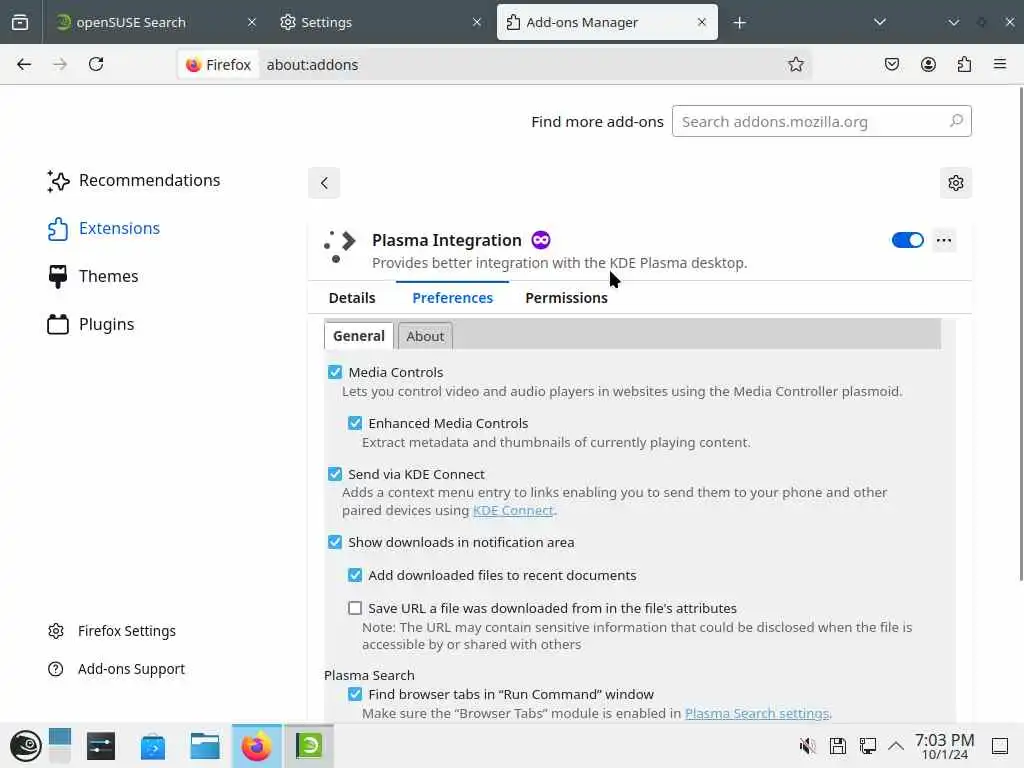Open the add-ons tools gear menu
Image resolution: width=1024 pixels, height=768 pixels.
[956, 183]
